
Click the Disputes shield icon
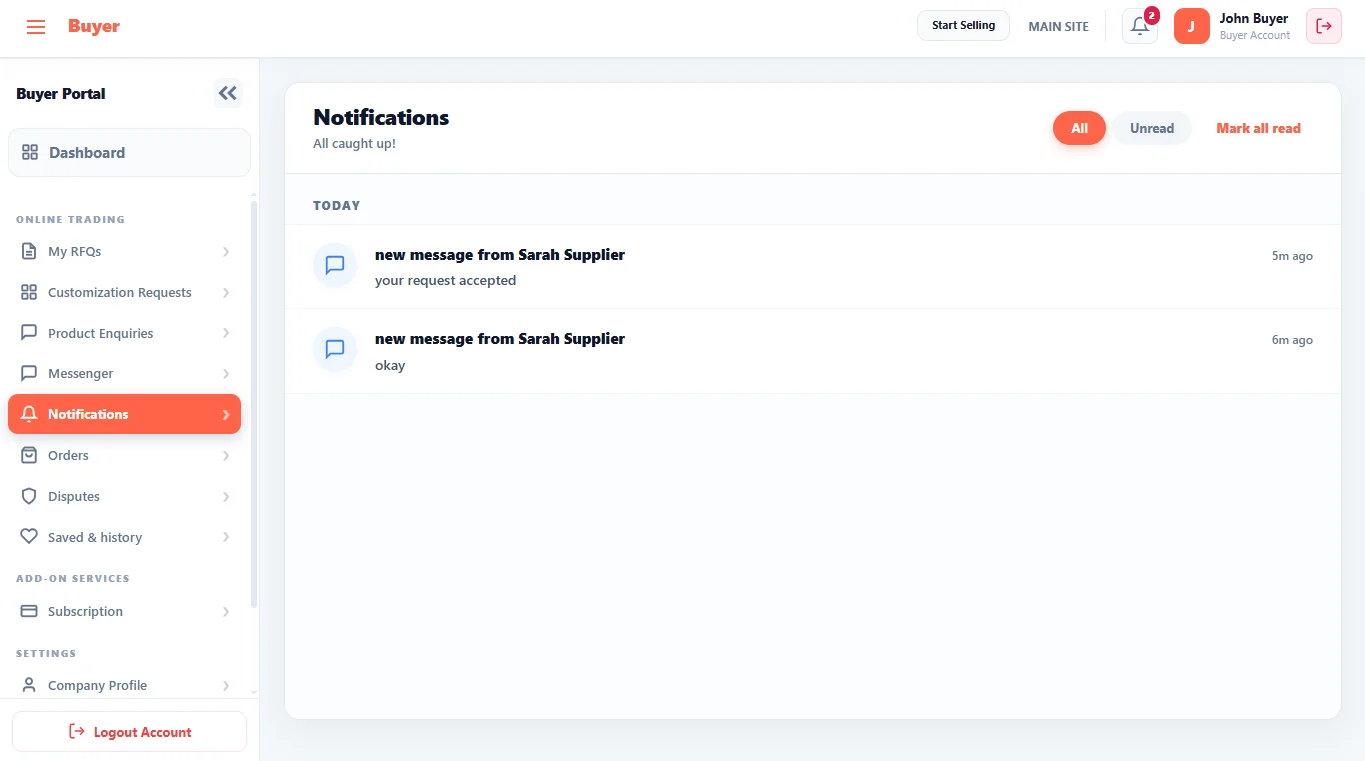point(29,496)
